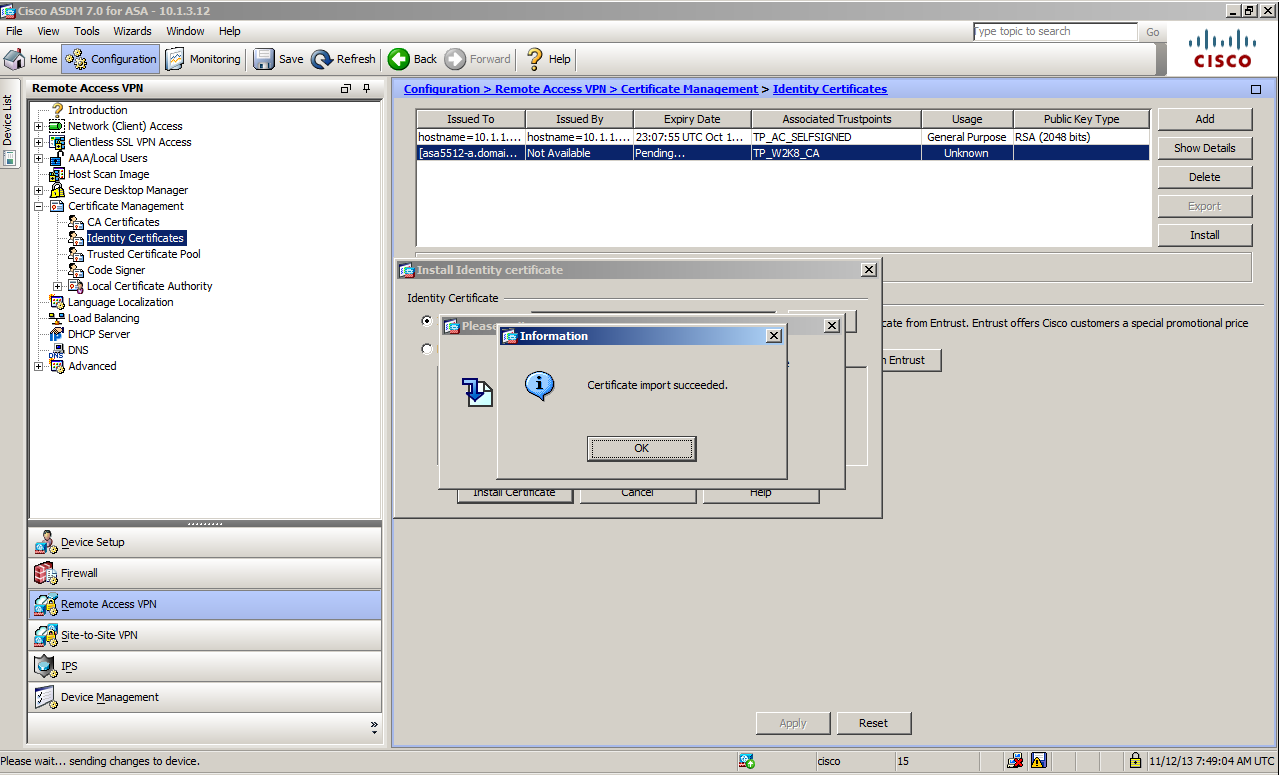Sort table by Expiry Date column
The height and width of the screenshot is (775, 1279).
tap(692, 119)
